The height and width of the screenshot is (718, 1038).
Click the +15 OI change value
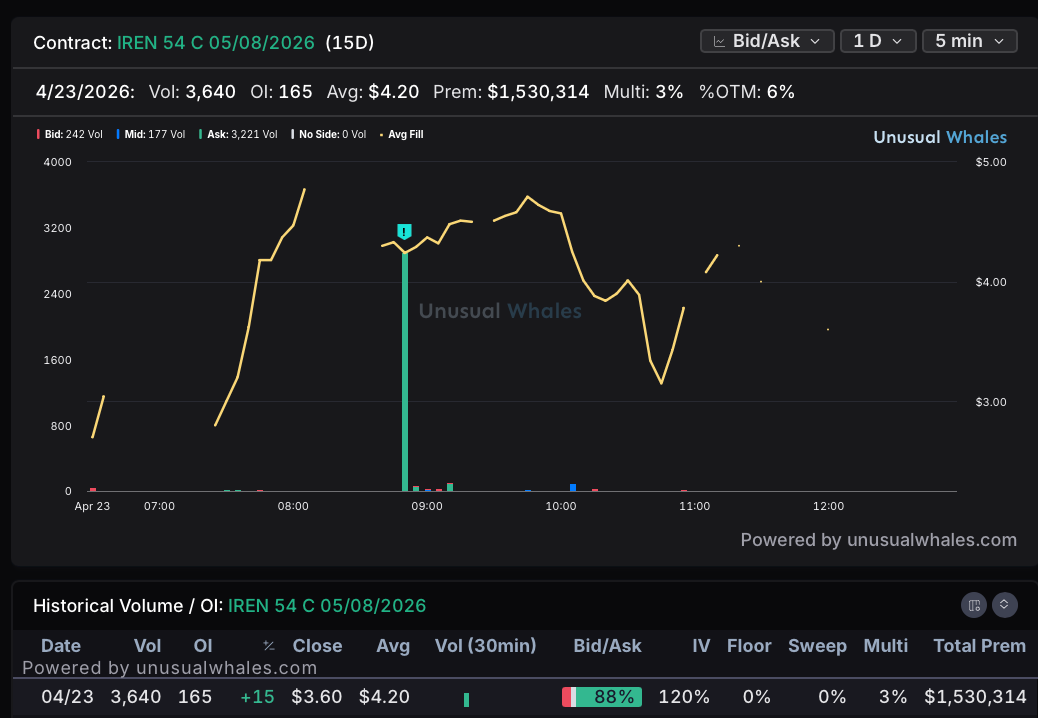(x=257, y=697)
